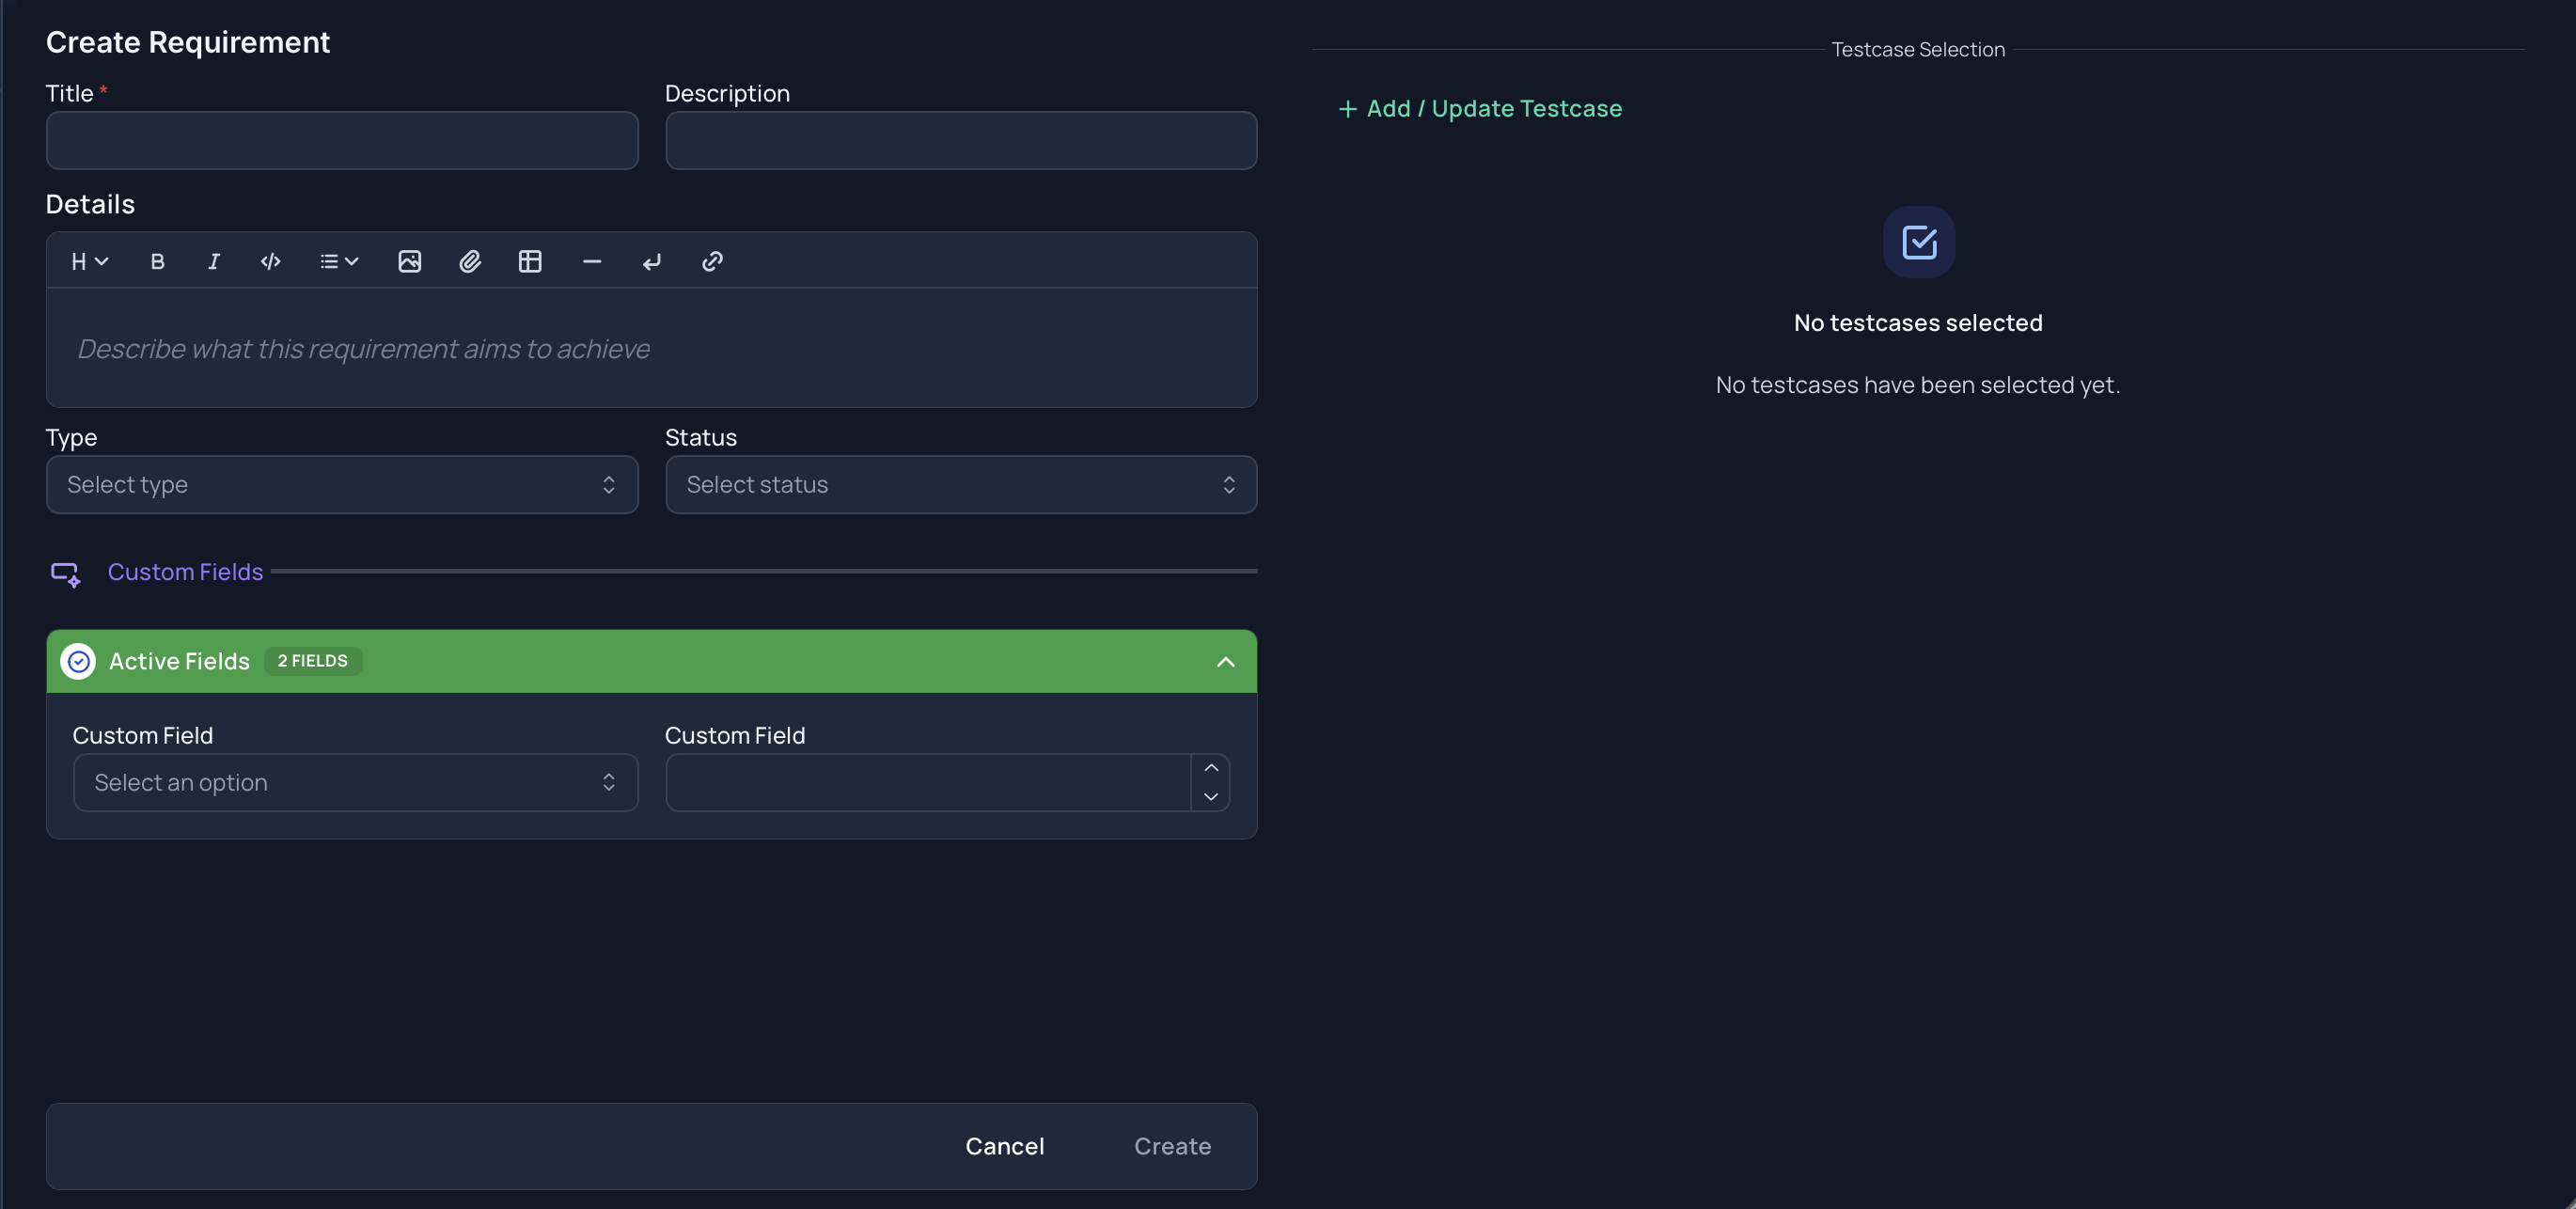This screenshot has width=2576, height=1209.
Task: Insert an image using the image icon
Action: coord(410,261)
